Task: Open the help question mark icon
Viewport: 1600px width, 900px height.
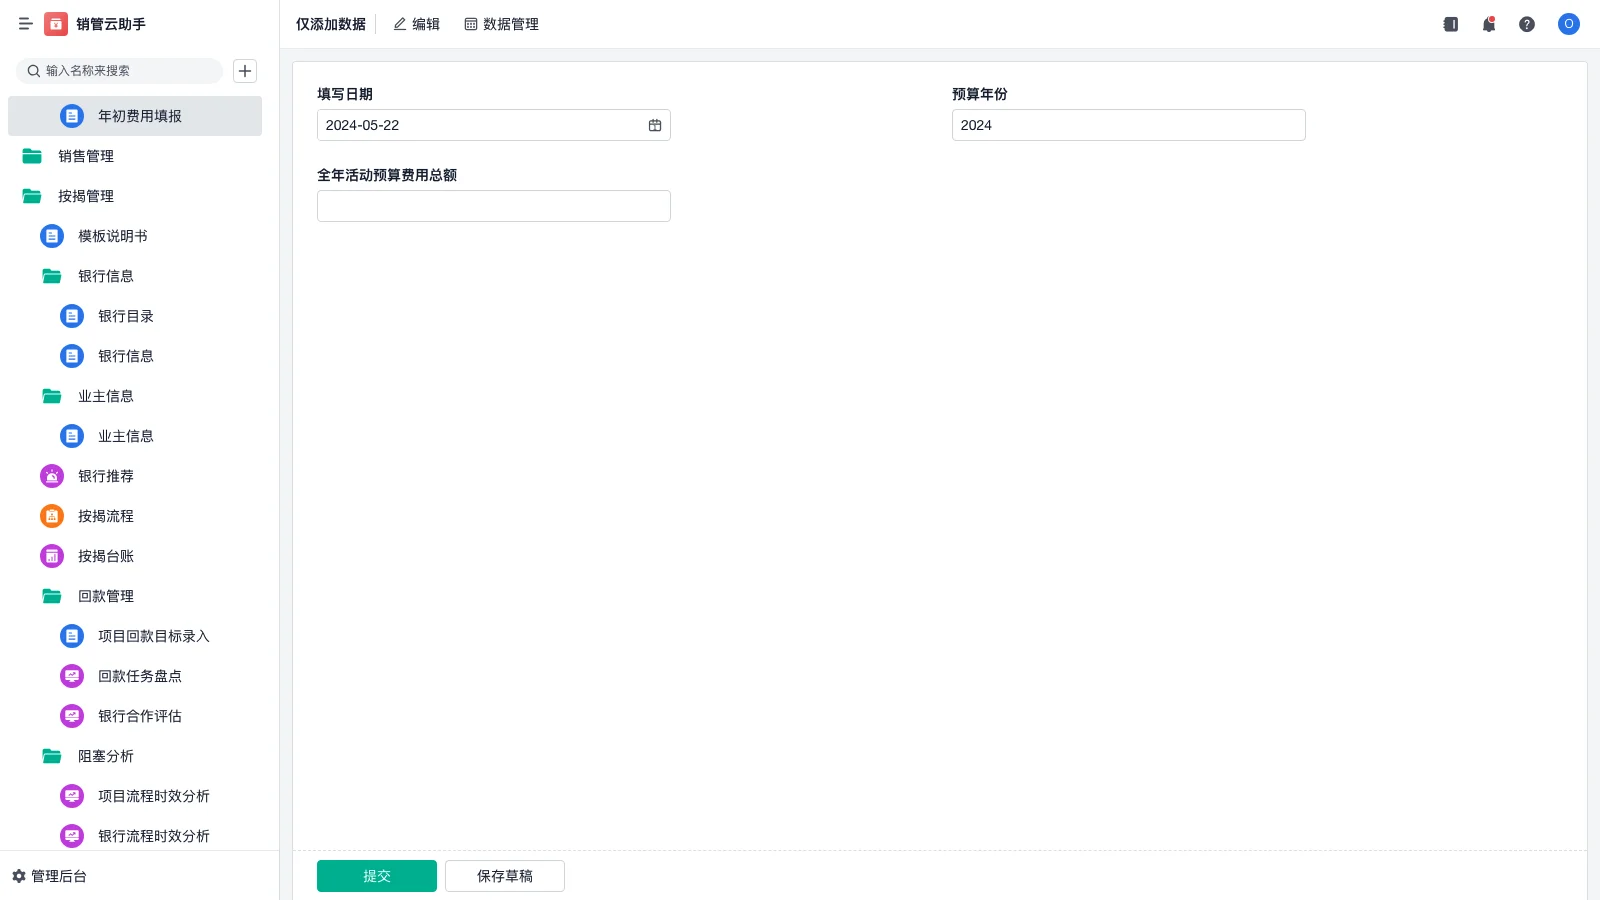Action: 1527,24
